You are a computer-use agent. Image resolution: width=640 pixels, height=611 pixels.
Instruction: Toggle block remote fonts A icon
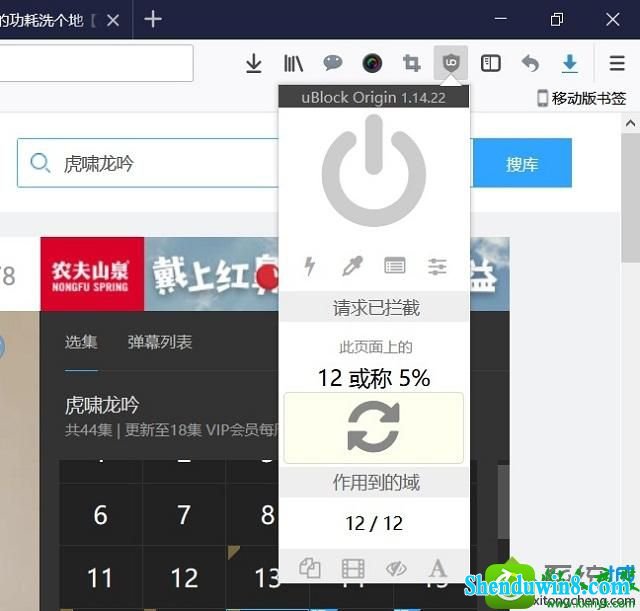pyautogui.click(x=438, y=568)
